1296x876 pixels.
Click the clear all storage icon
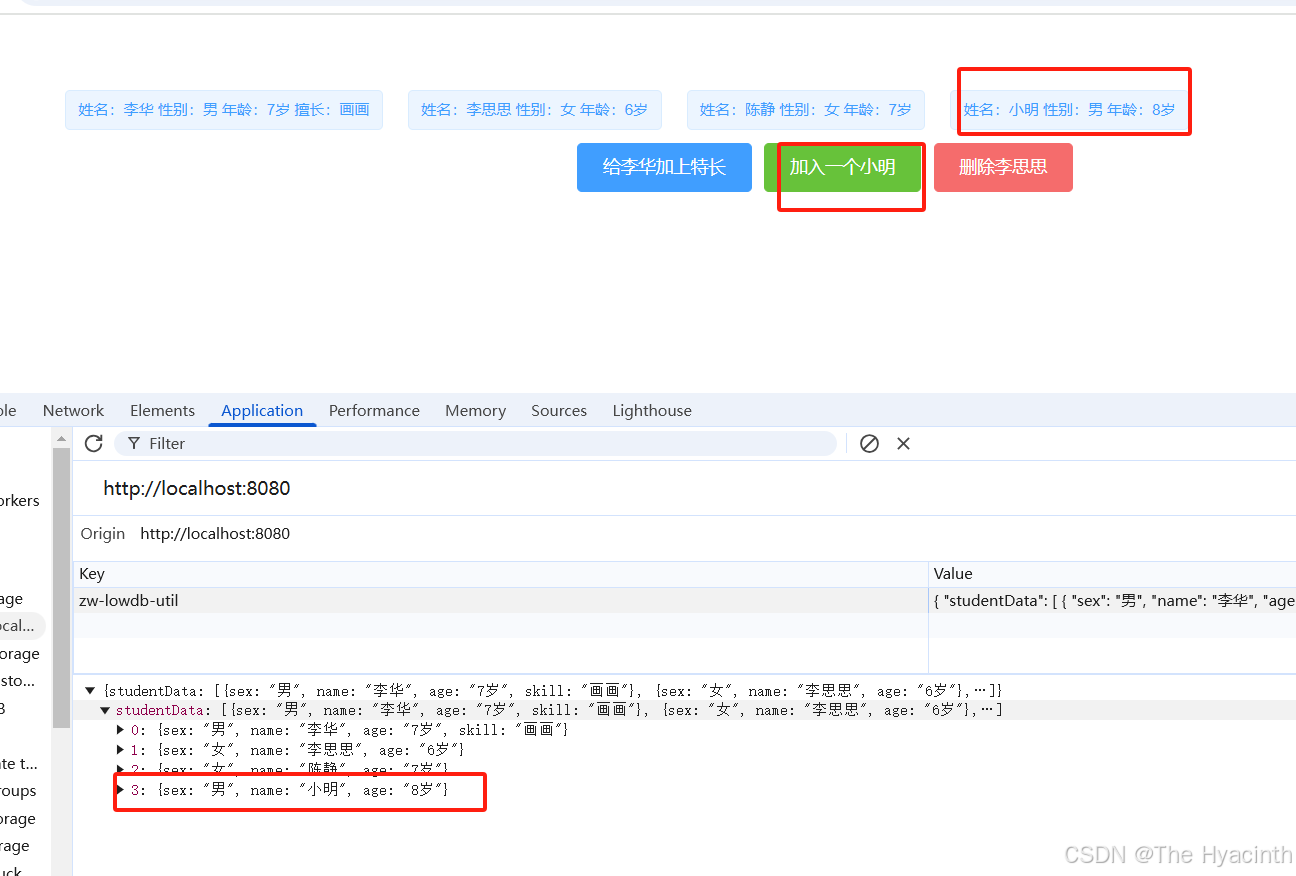868,443
